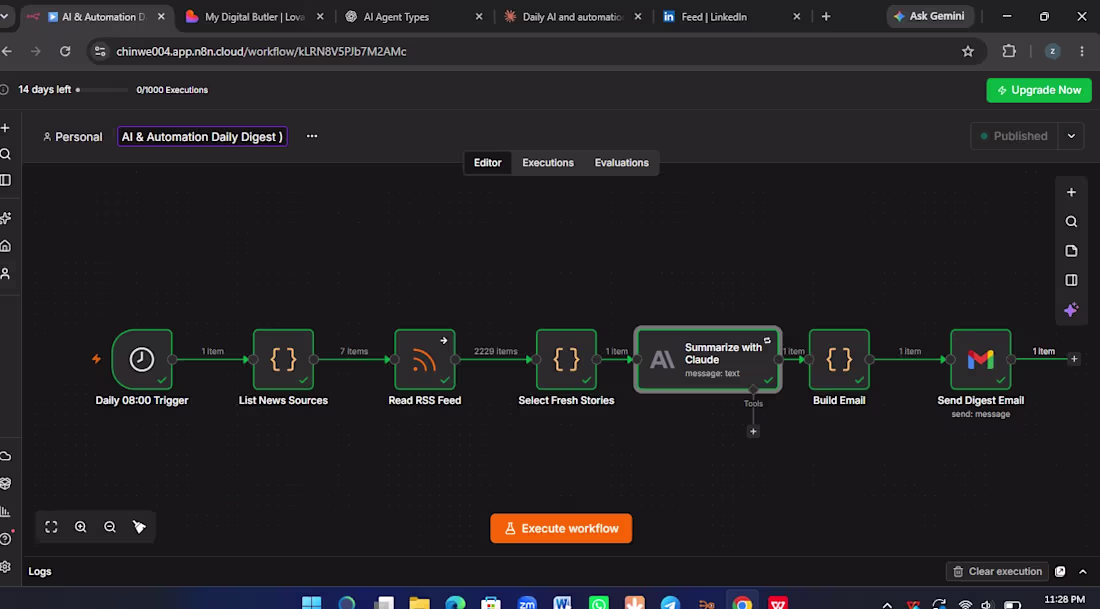Bookmark this page with the star
This screenshot has height=609, width=1100.
pyautogui.click(x=968, y=51)
